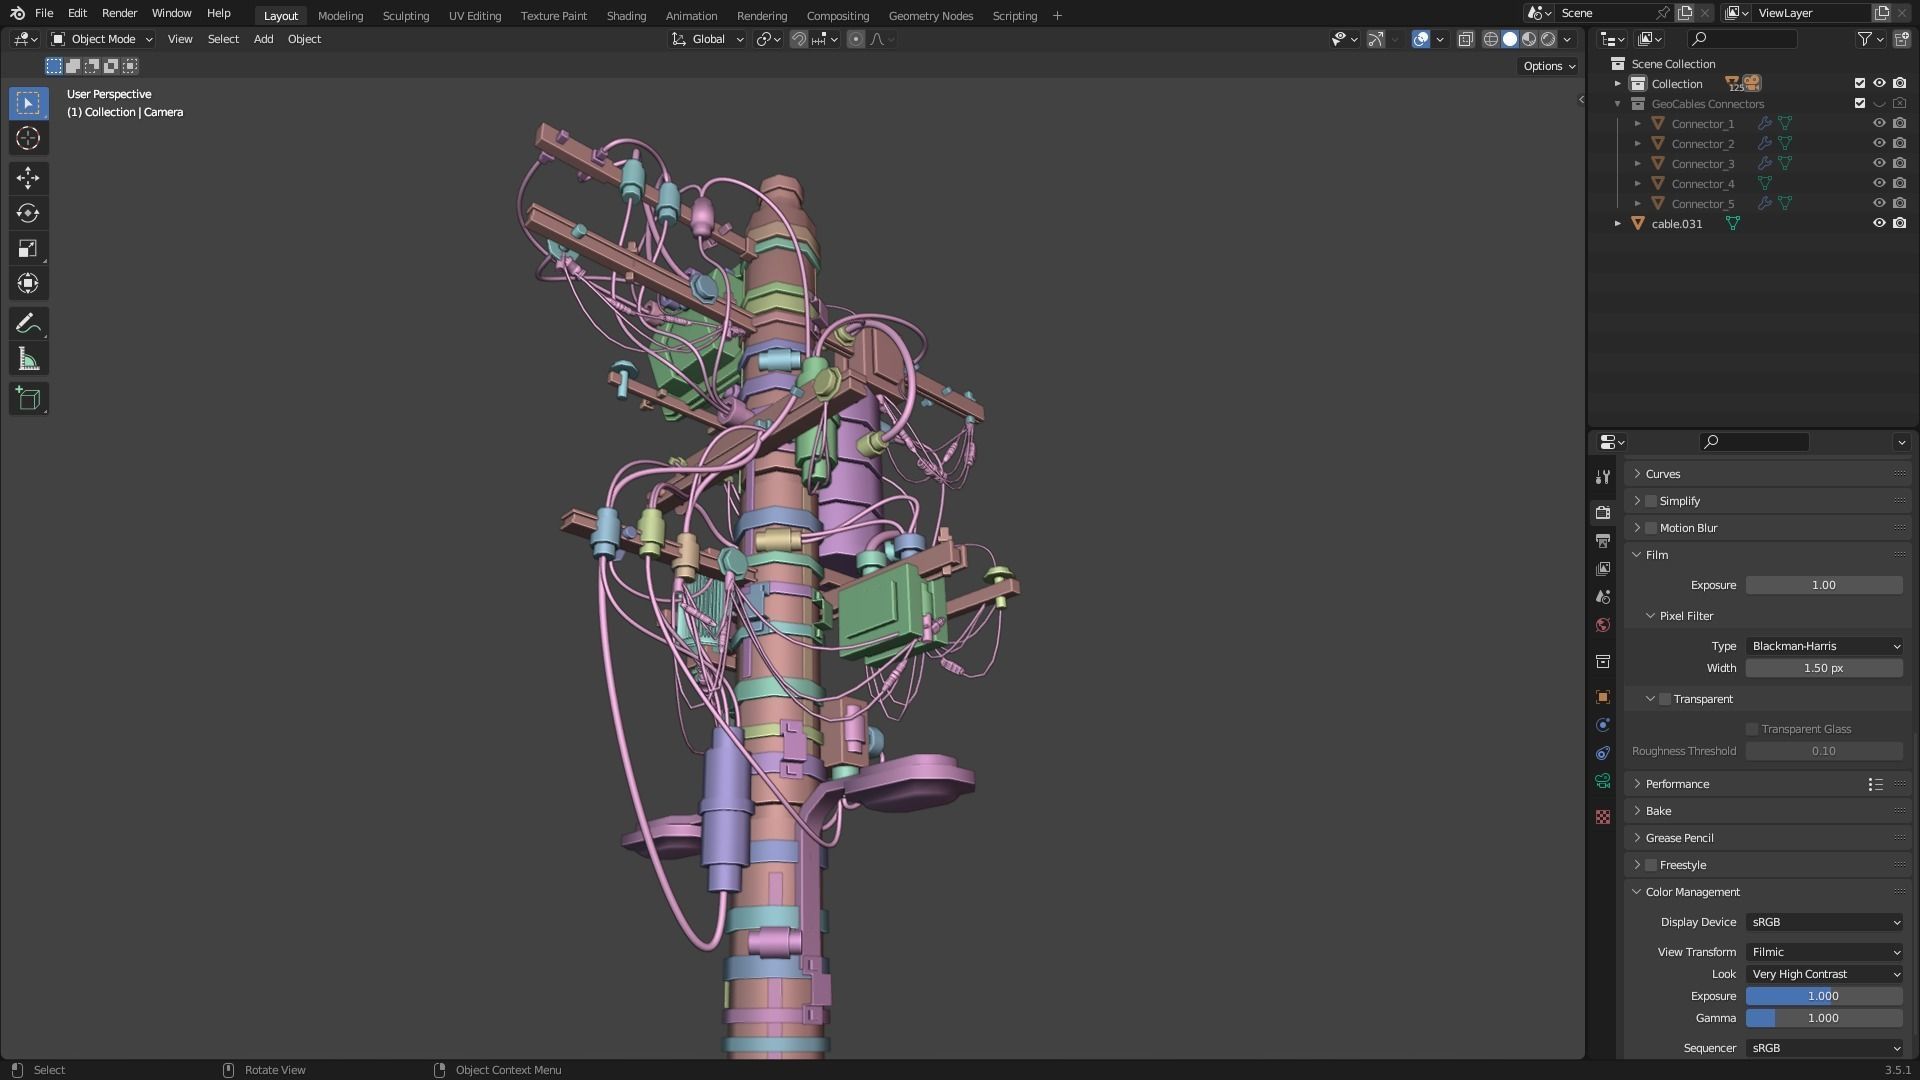Activate the Annotate tool

[x=28, y=324]
